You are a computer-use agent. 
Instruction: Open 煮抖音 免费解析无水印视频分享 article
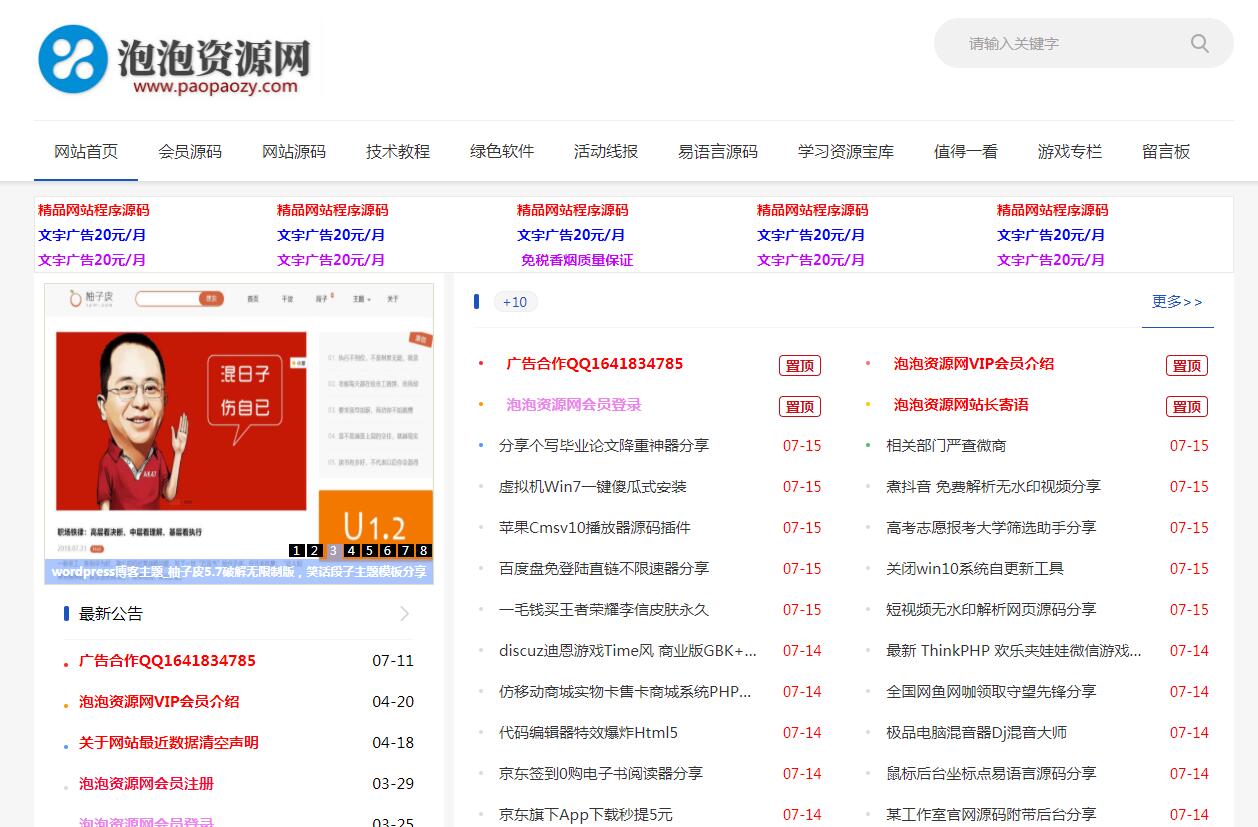[993, 487]
